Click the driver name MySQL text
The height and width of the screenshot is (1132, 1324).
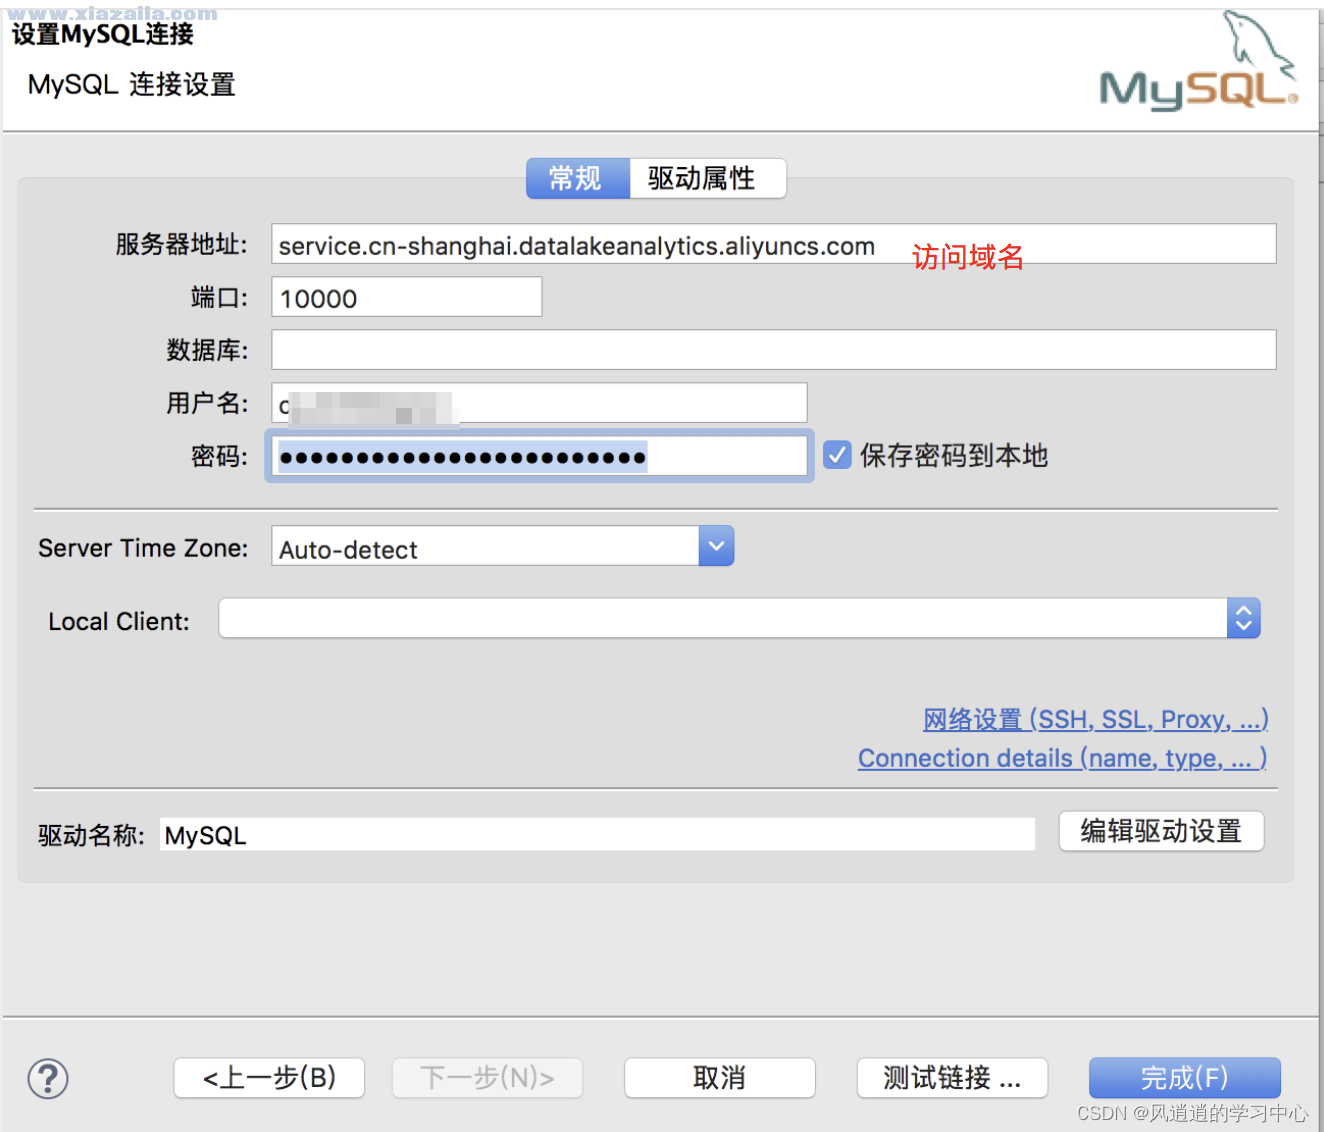tap(206, 835)
